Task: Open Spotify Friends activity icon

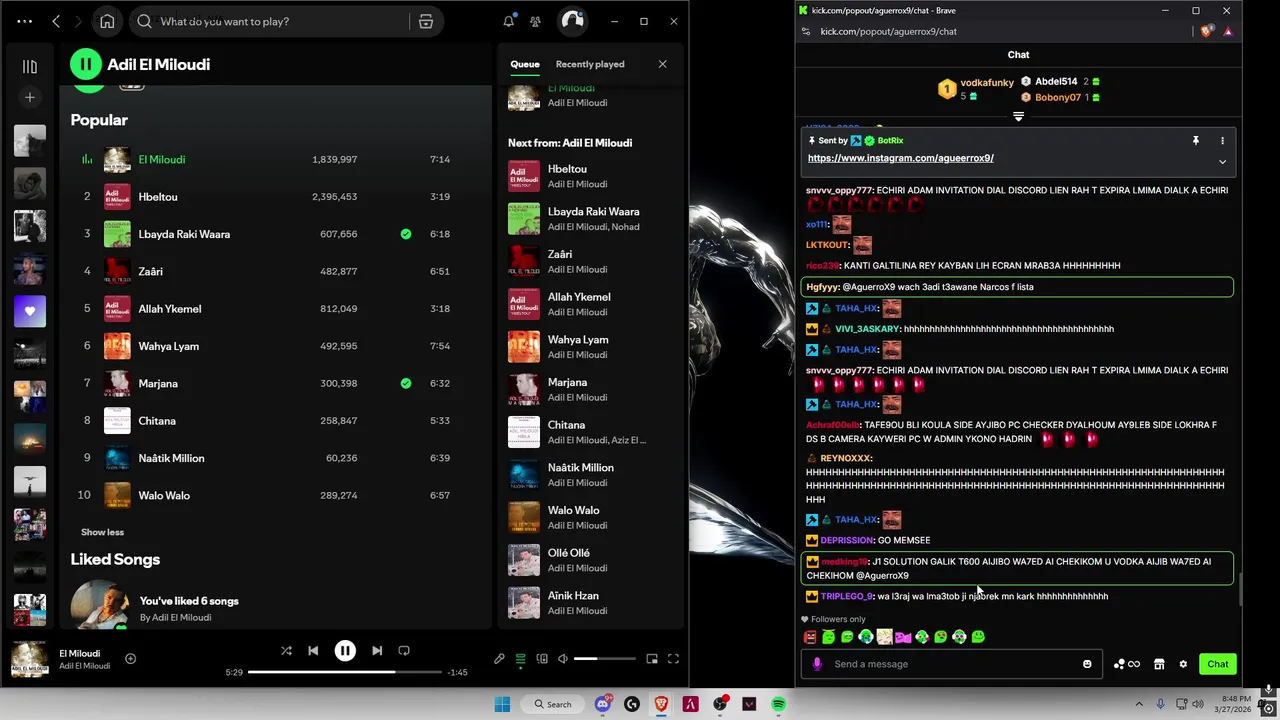Action: click(x=536, y=21)
